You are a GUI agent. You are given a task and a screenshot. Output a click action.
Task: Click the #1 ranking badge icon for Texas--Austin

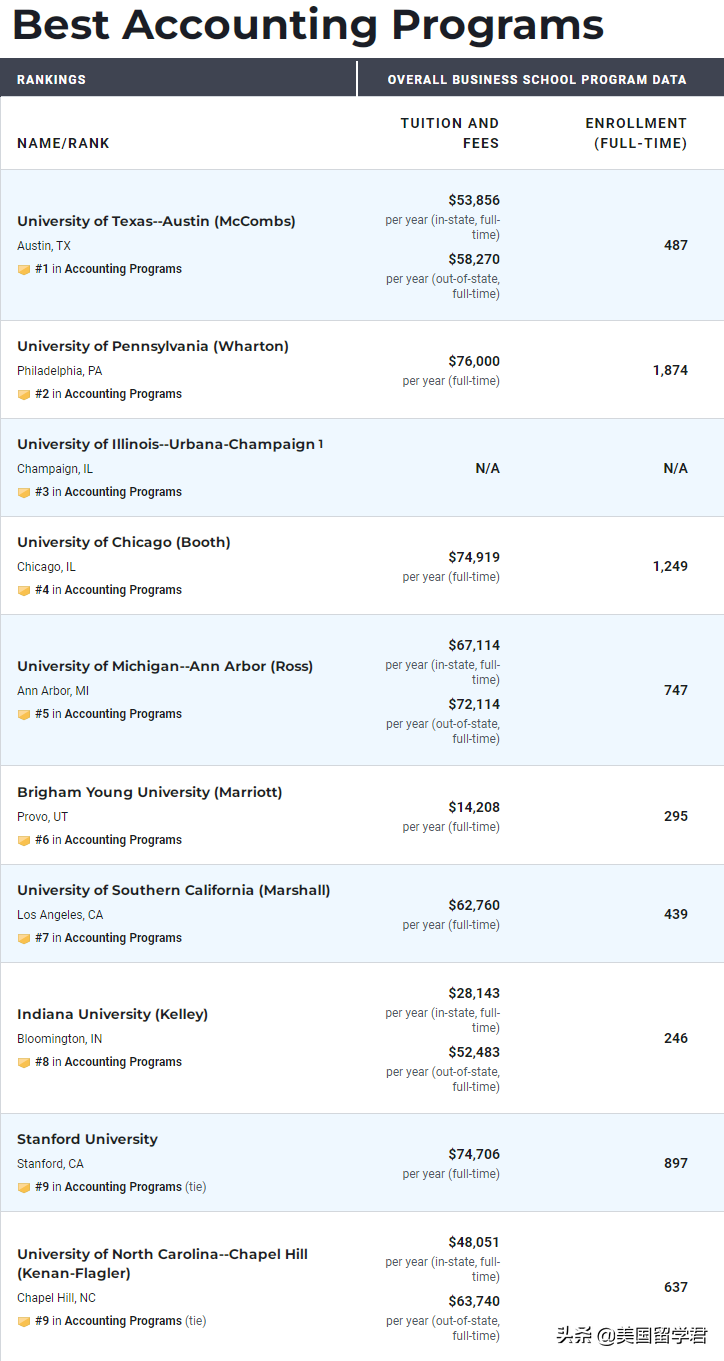(x=24, y=269)
